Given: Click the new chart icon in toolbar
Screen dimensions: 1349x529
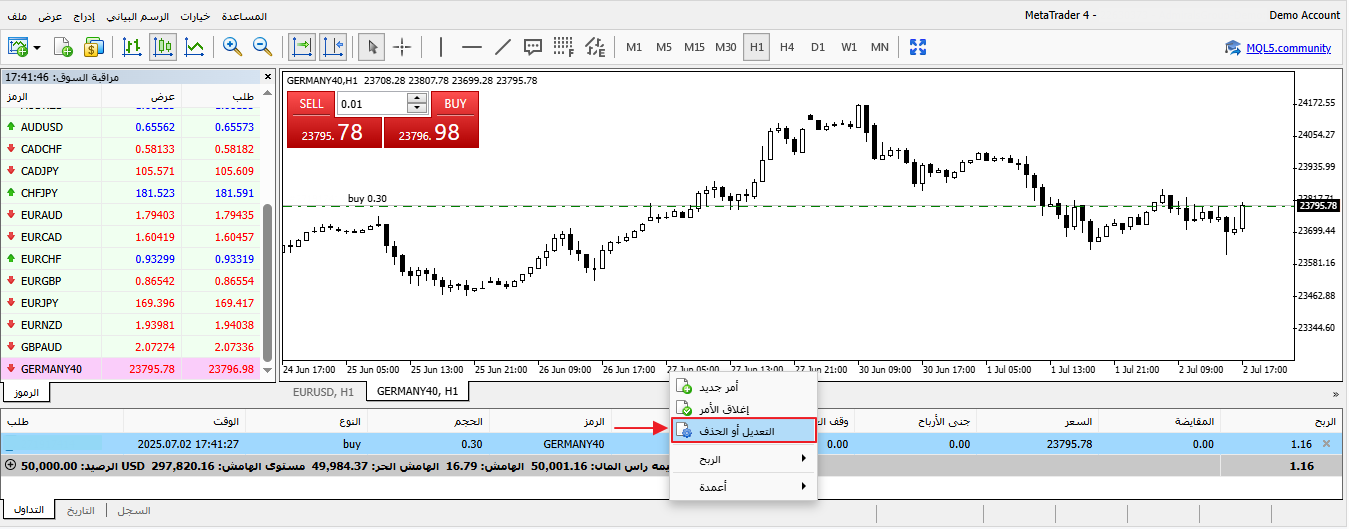Looking at the screenshot, I should click(19, 46).
